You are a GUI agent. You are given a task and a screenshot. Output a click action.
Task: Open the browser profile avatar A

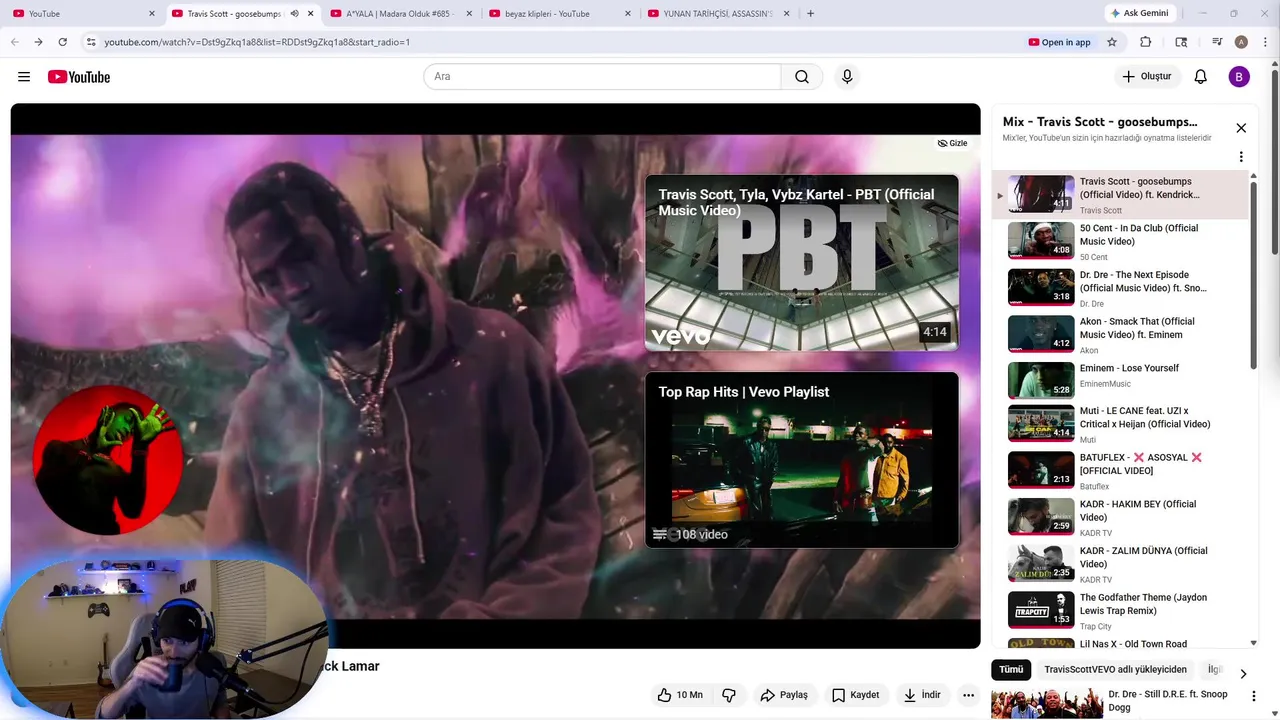(x=1241, y=42)
